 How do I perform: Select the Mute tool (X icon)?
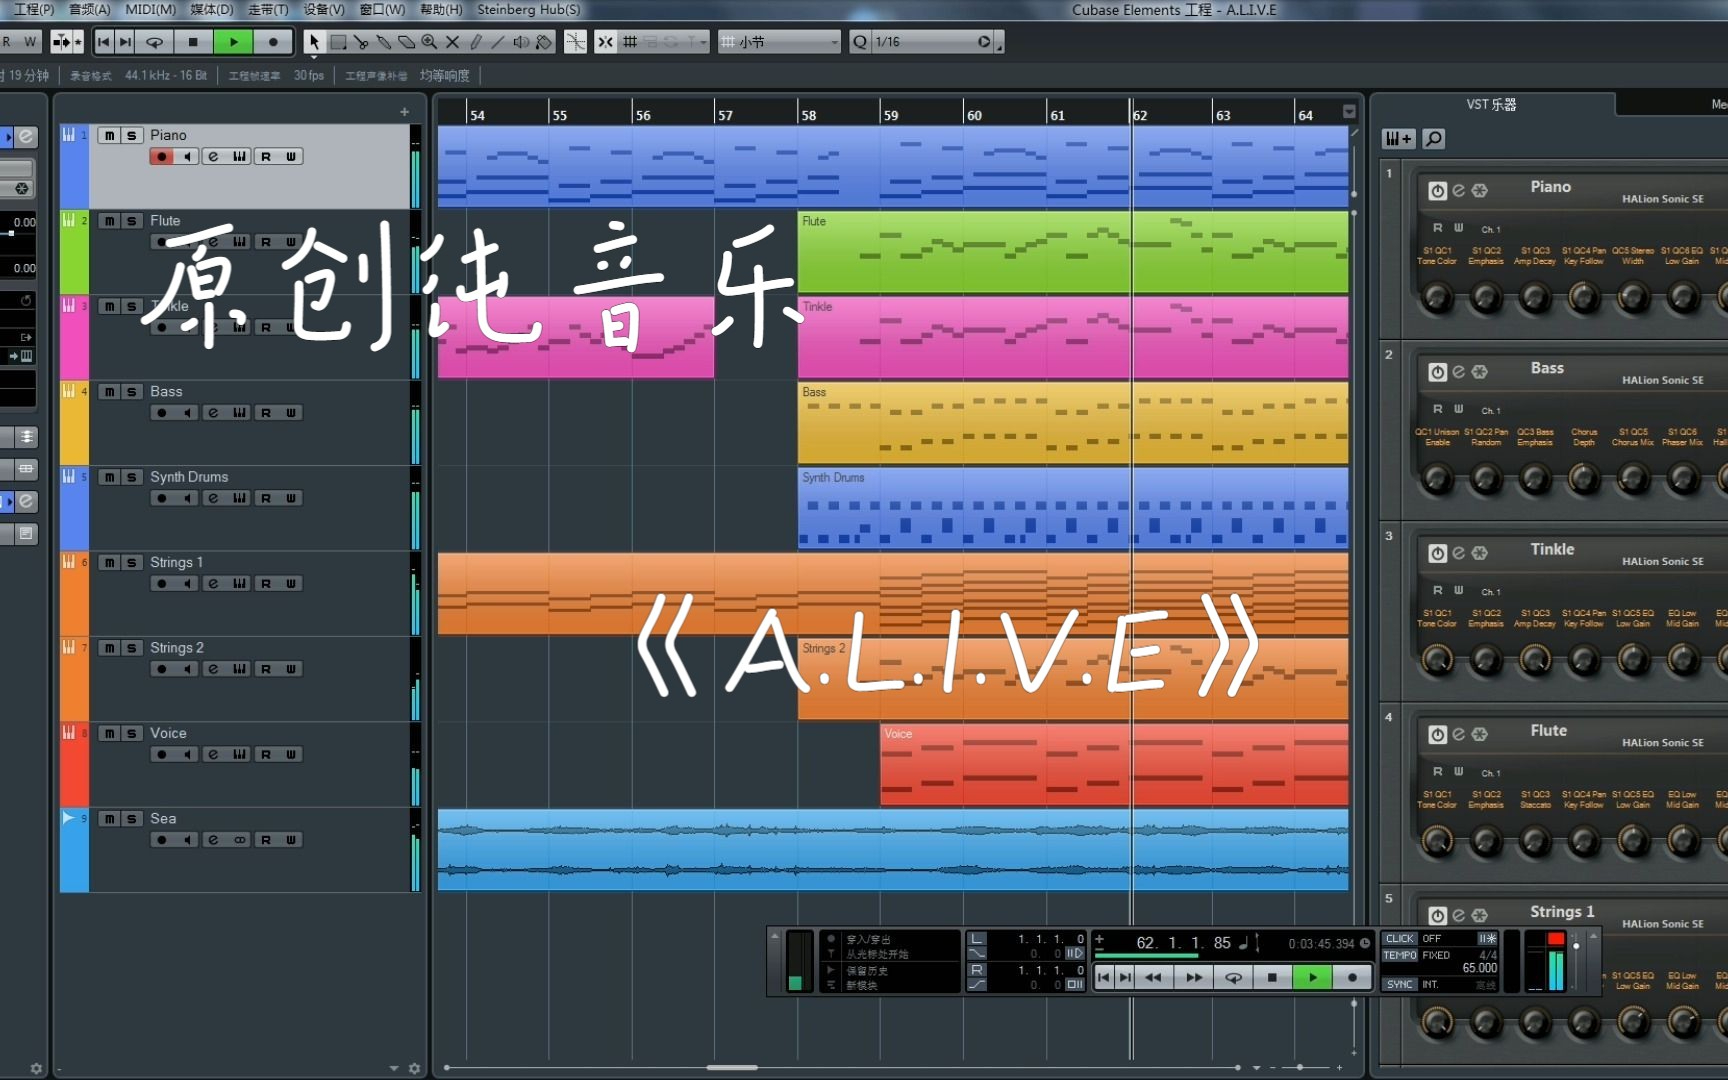[x=452, y=42]
